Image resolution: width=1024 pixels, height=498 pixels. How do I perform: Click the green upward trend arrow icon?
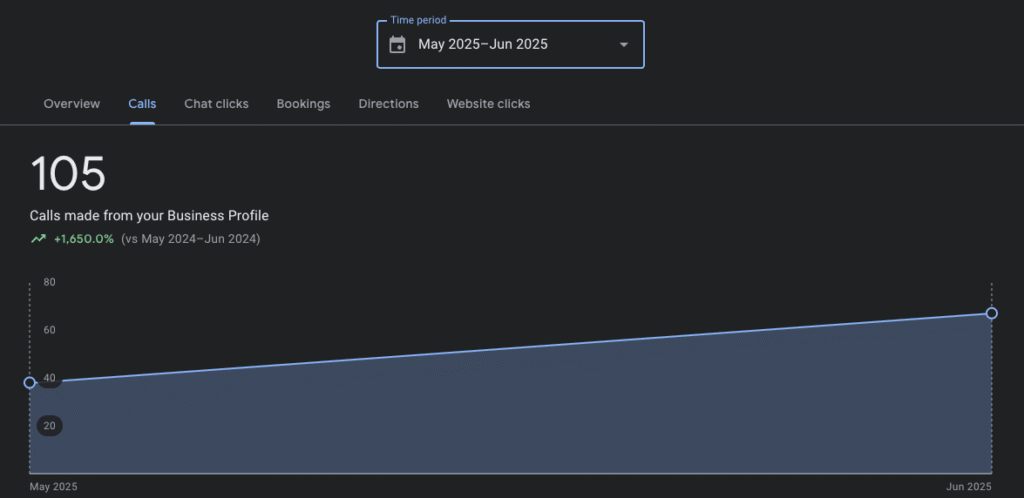tap(39, 239)
